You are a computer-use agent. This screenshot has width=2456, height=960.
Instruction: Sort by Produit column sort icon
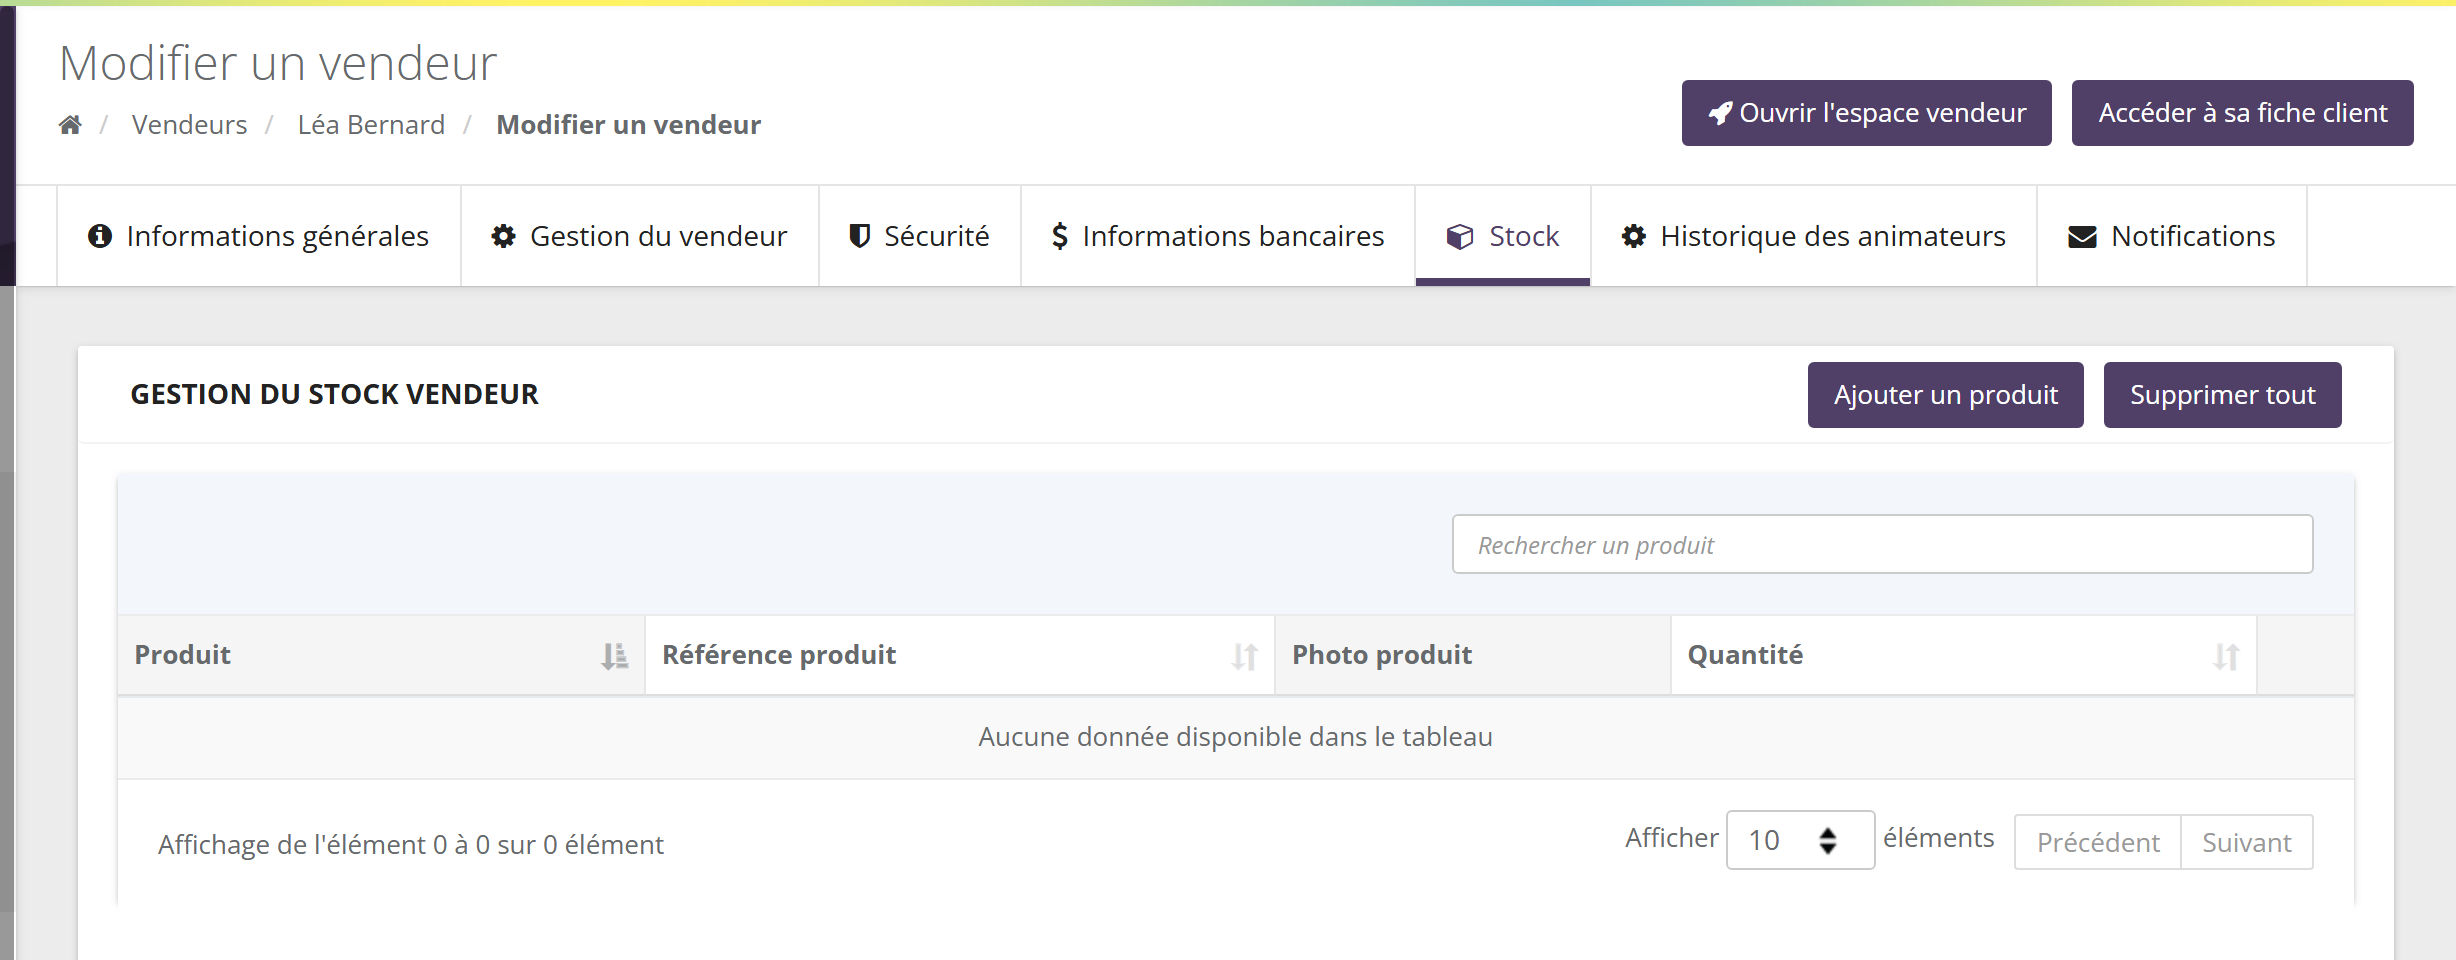coord(614,656)
